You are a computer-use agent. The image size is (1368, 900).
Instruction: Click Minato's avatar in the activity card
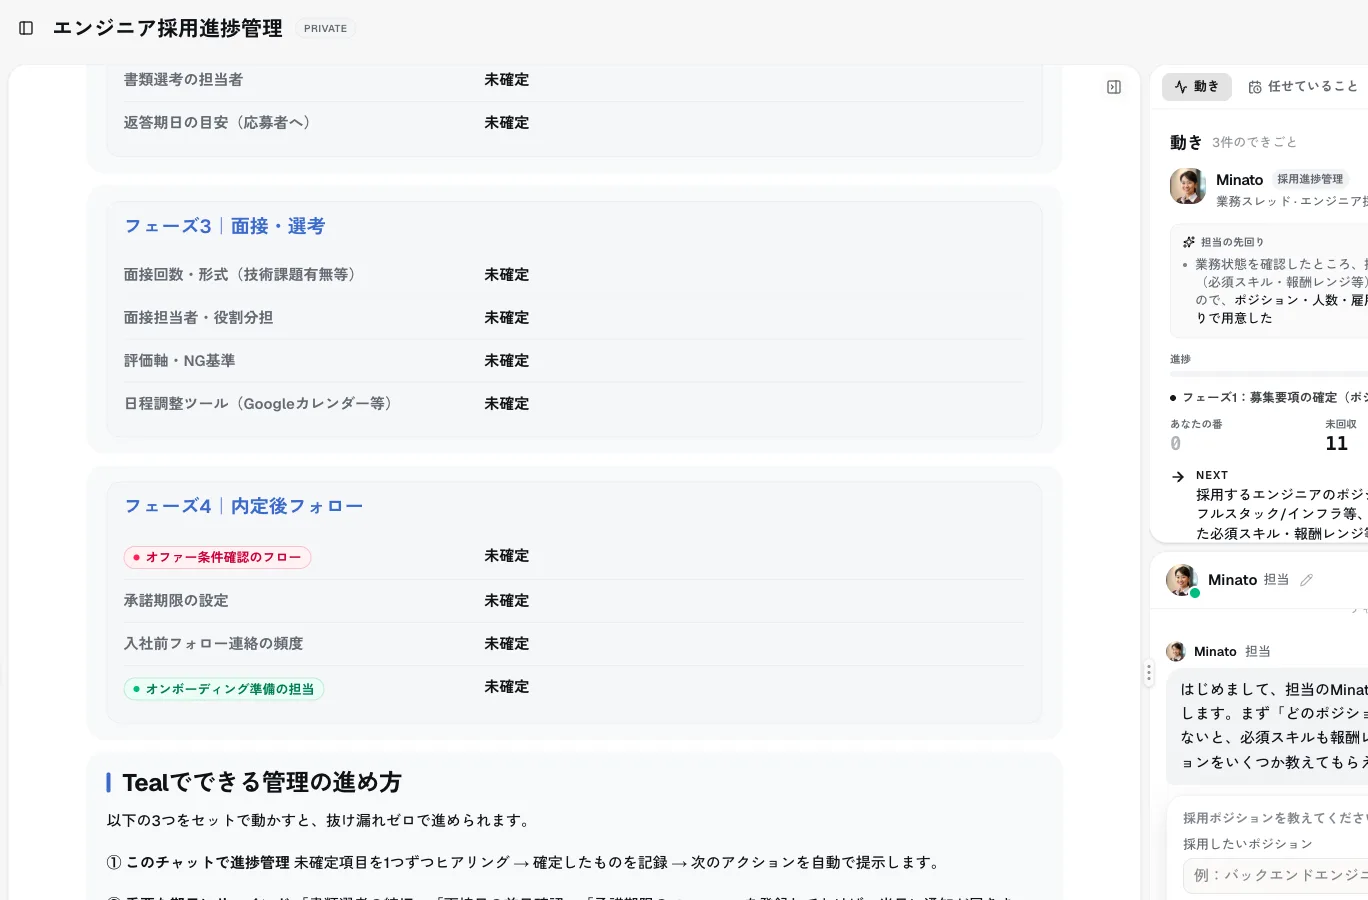[x=1188, y=187]
